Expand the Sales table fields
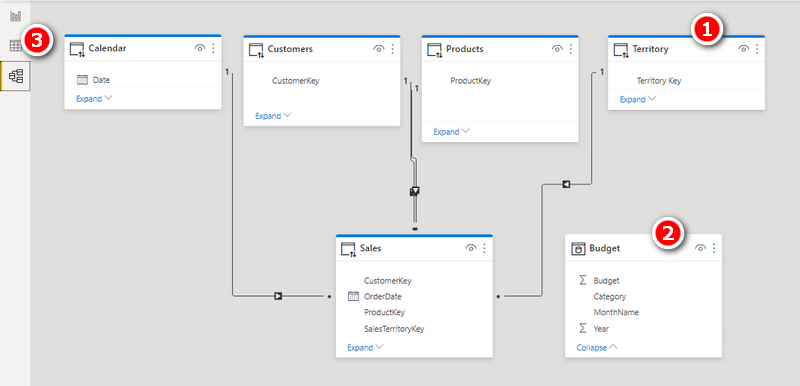Viewport: 800px width, 386px height. (365, 347)
